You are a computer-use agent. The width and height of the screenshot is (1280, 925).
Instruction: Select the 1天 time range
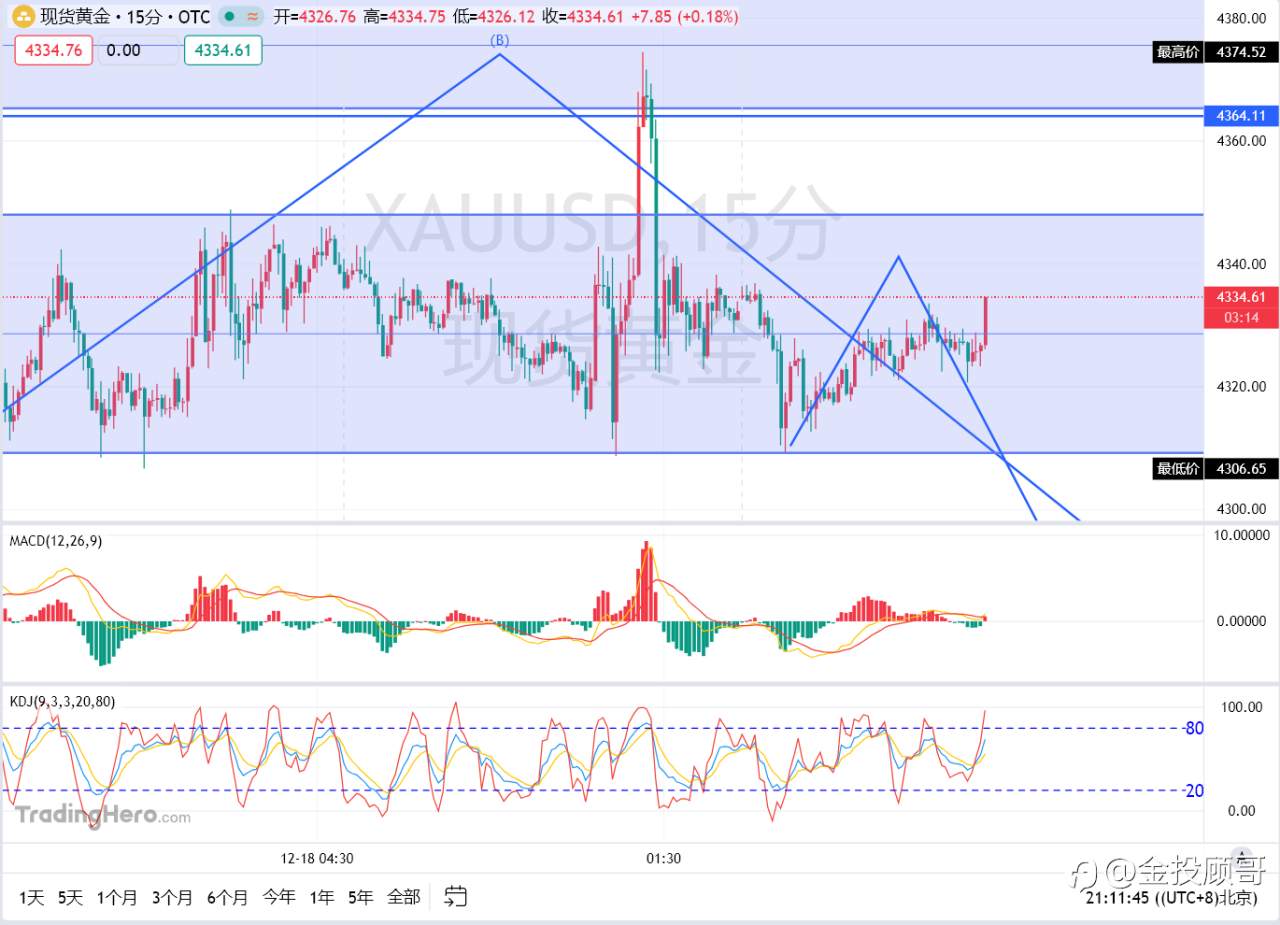tap(30, 897)
